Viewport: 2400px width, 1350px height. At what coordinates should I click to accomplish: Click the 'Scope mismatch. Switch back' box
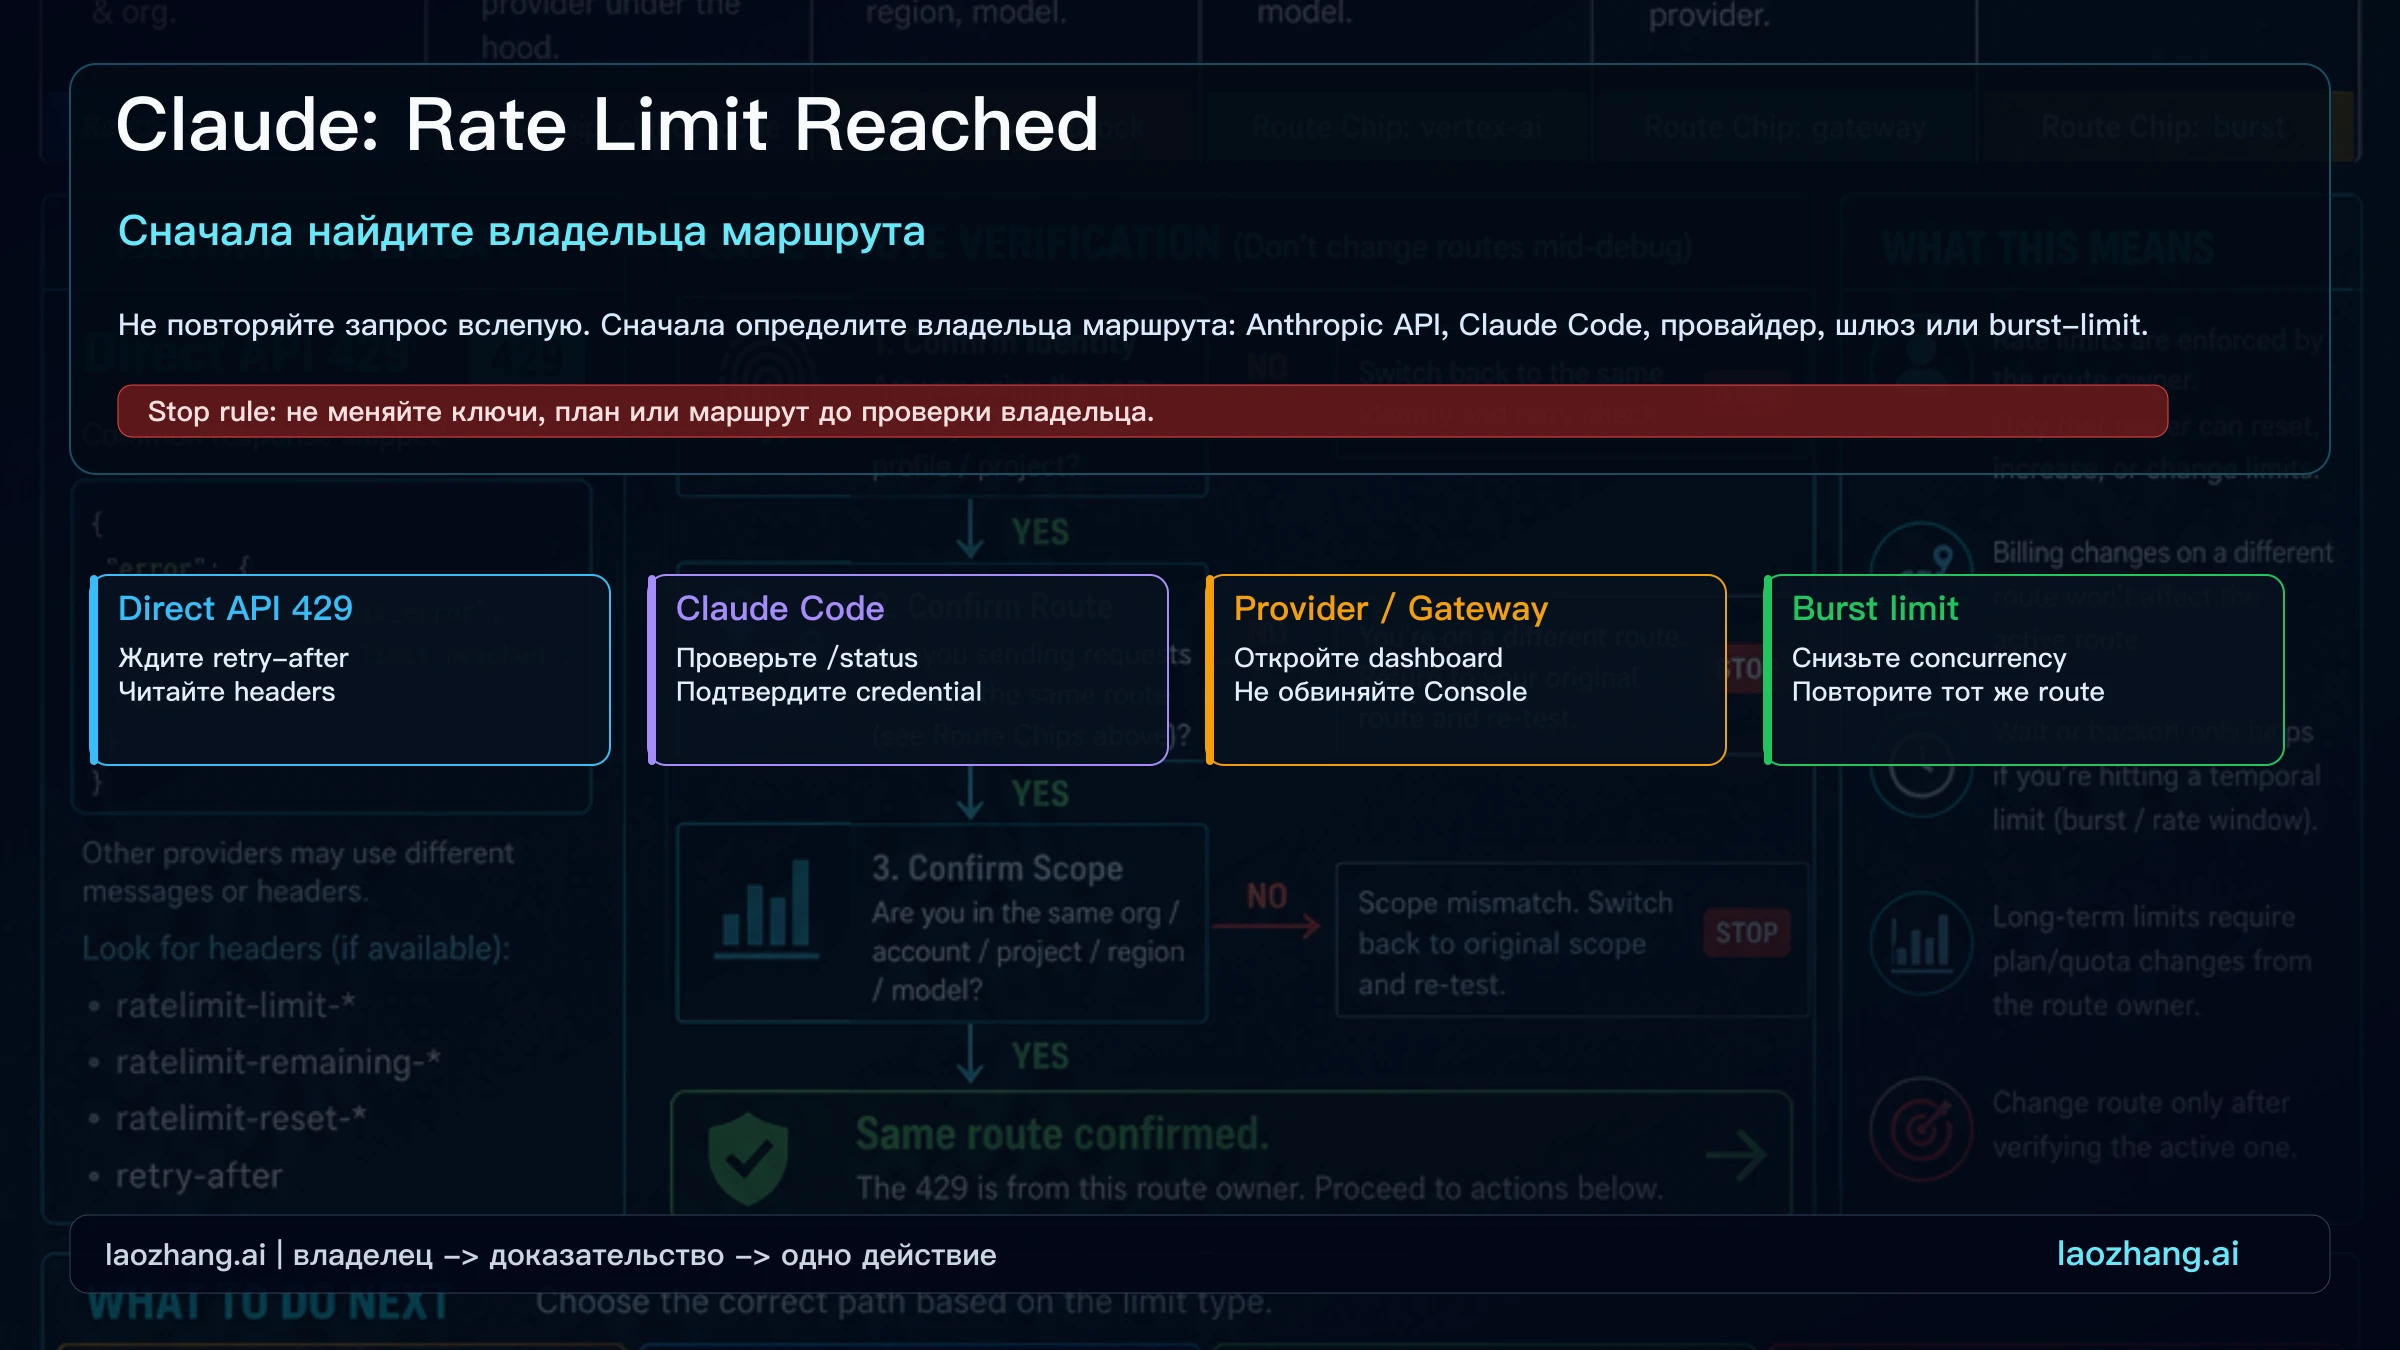pos(1573,940)
